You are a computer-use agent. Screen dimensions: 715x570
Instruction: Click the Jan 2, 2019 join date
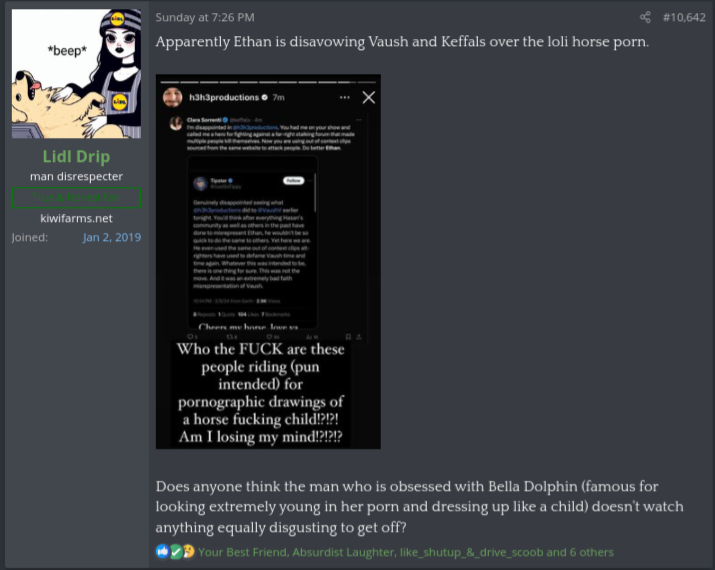pyautogui.click(x=112, y=238)
